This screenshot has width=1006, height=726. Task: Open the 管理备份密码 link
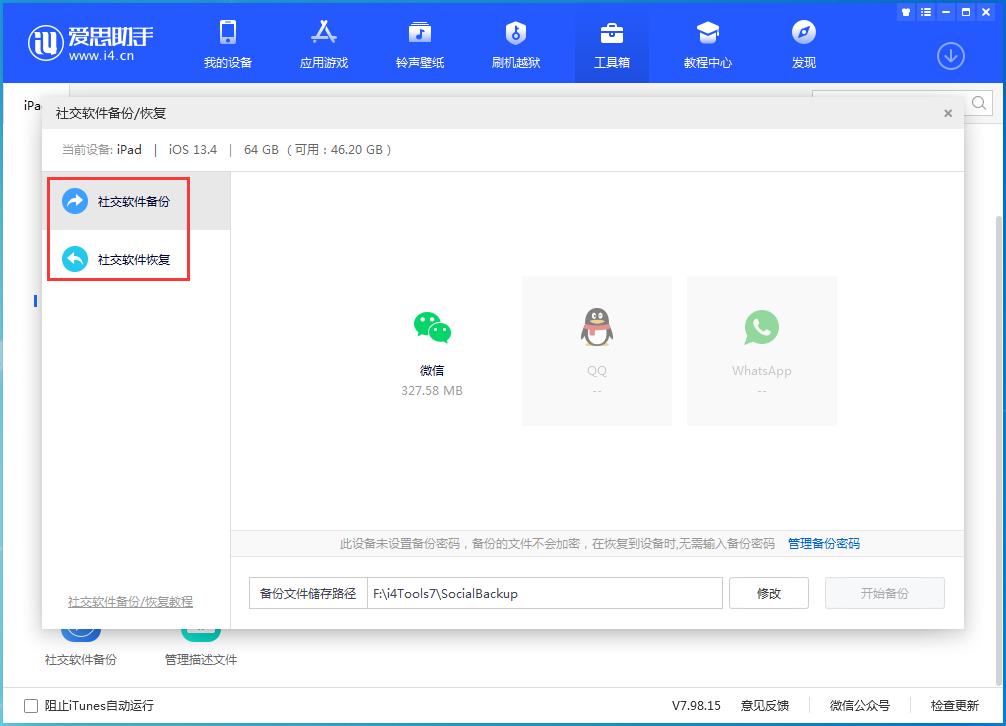(x=824, y=543)
